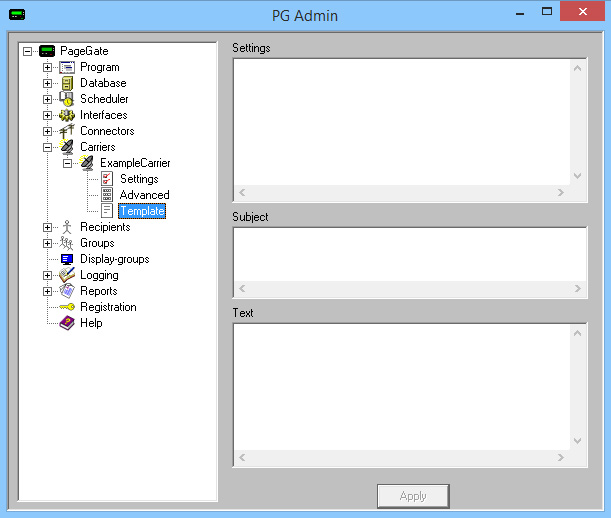Click the Reports papers icon

(67, 291)
